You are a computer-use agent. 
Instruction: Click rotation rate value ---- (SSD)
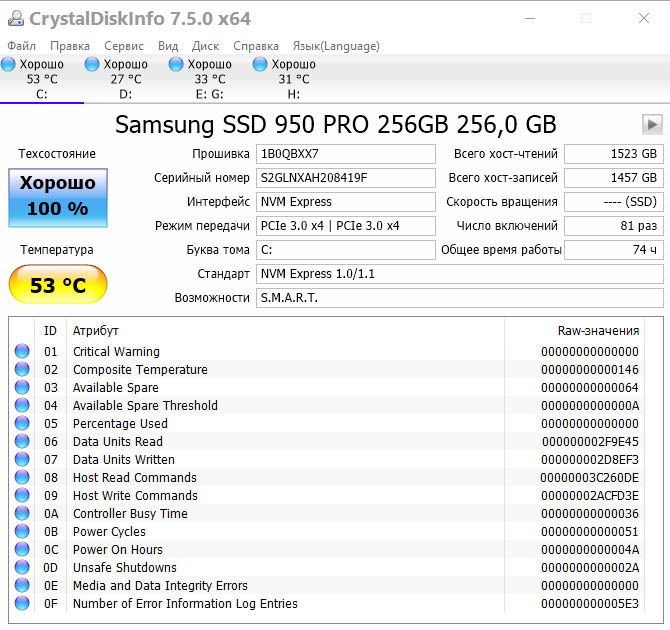pyautogui.click(x=614, y=202)
